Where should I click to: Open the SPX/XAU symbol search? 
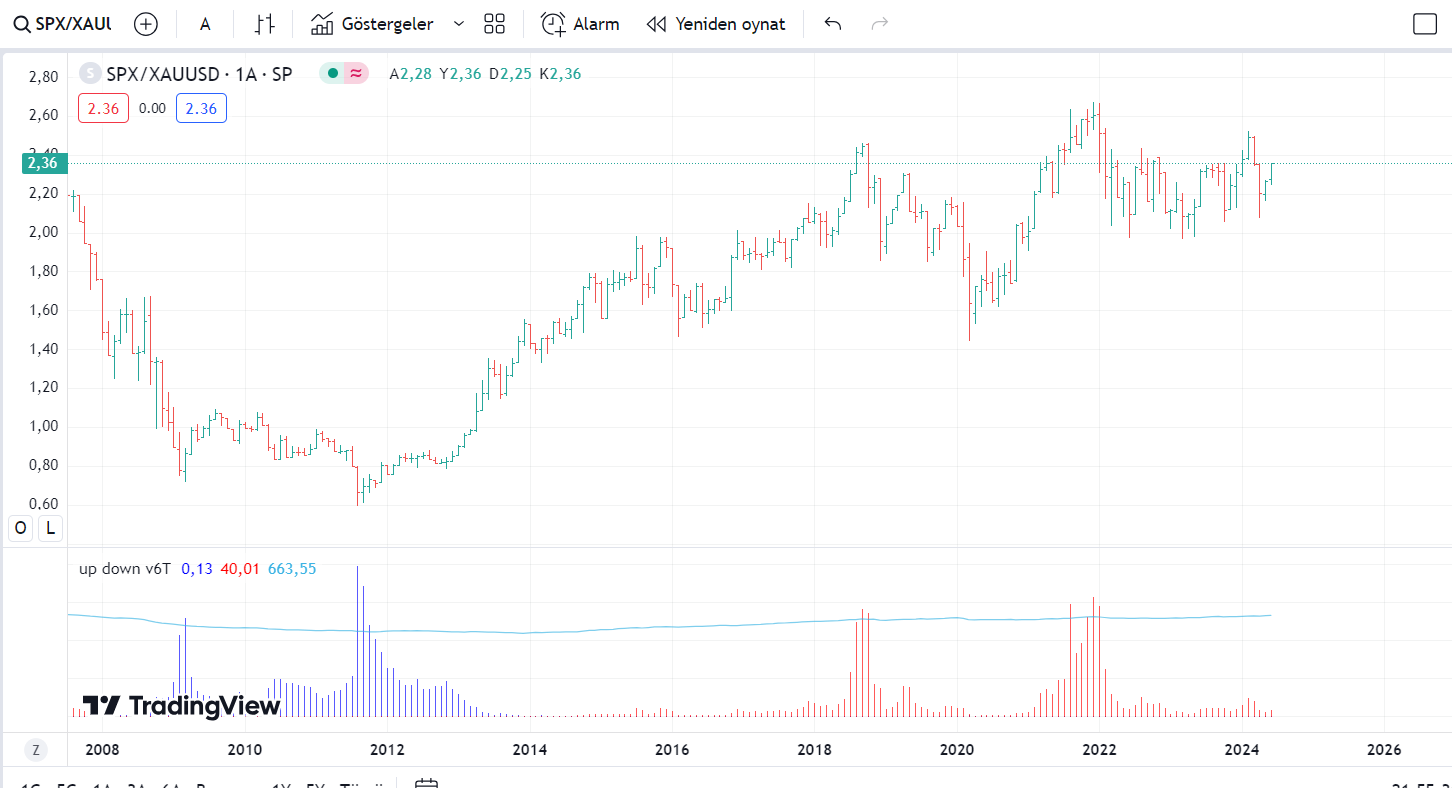(x=62, y=24)
